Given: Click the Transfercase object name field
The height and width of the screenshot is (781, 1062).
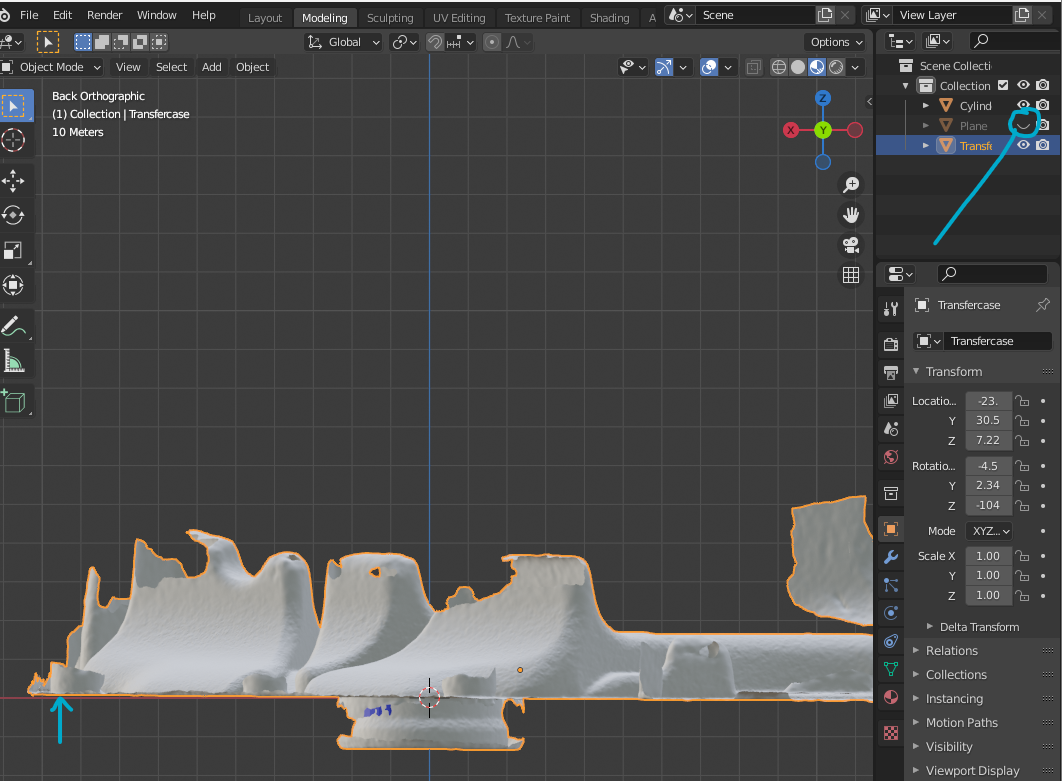Looking at the screenshot, I should 996,341.
